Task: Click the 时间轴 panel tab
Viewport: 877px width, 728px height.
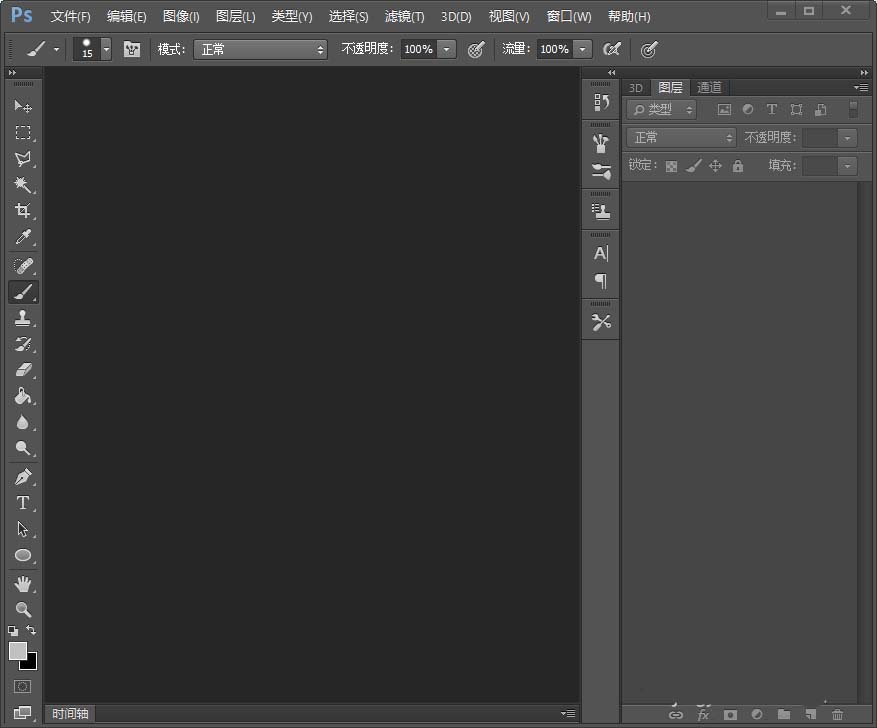Action: click(70, 714)
